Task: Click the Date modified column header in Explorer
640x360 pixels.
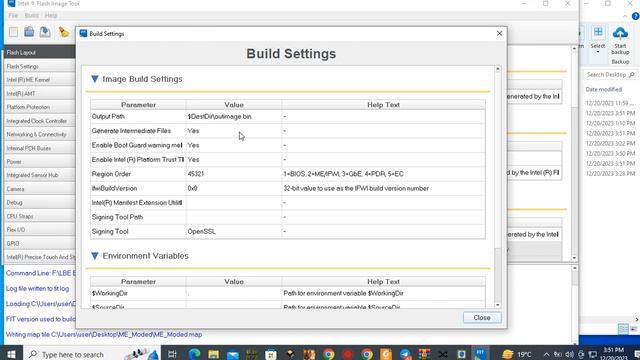Action: tap(604, 89)
